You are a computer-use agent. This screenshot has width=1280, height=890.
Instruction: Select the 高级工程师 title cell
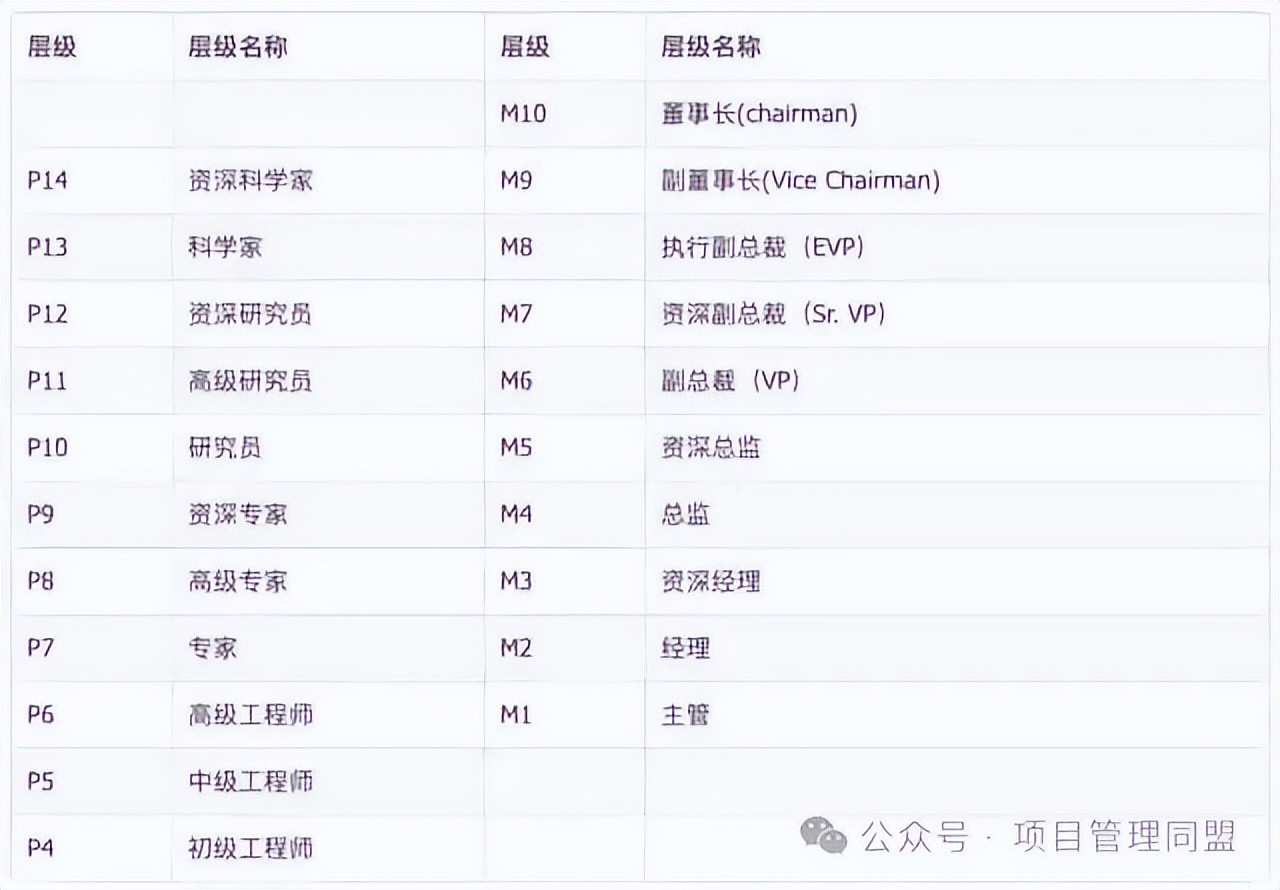[251, 715]
